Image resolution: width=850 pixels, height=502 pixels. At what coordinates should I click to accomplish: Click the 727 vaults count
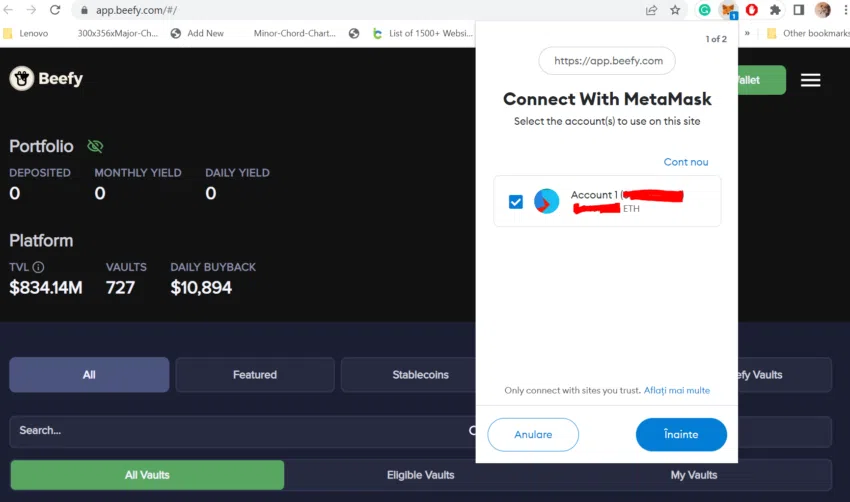120,287
